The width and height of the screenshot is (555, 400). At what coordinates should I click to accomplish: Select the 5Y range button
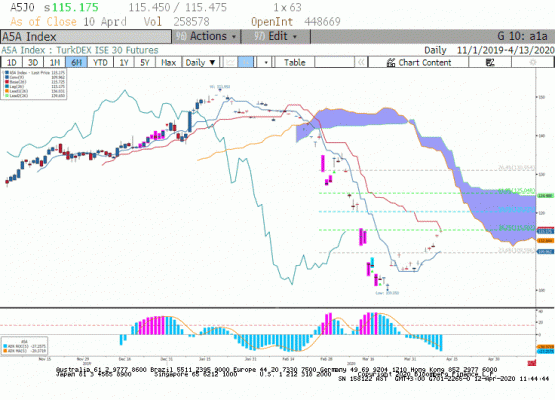(144, 63)
